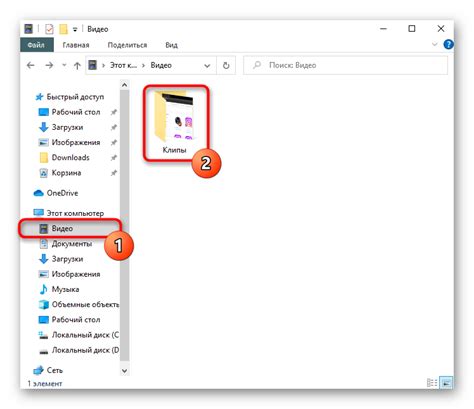The width and height of the screenshot is (474, 409).
Task: Switch to the Вид ribbon tab
Action: point(171,45)
